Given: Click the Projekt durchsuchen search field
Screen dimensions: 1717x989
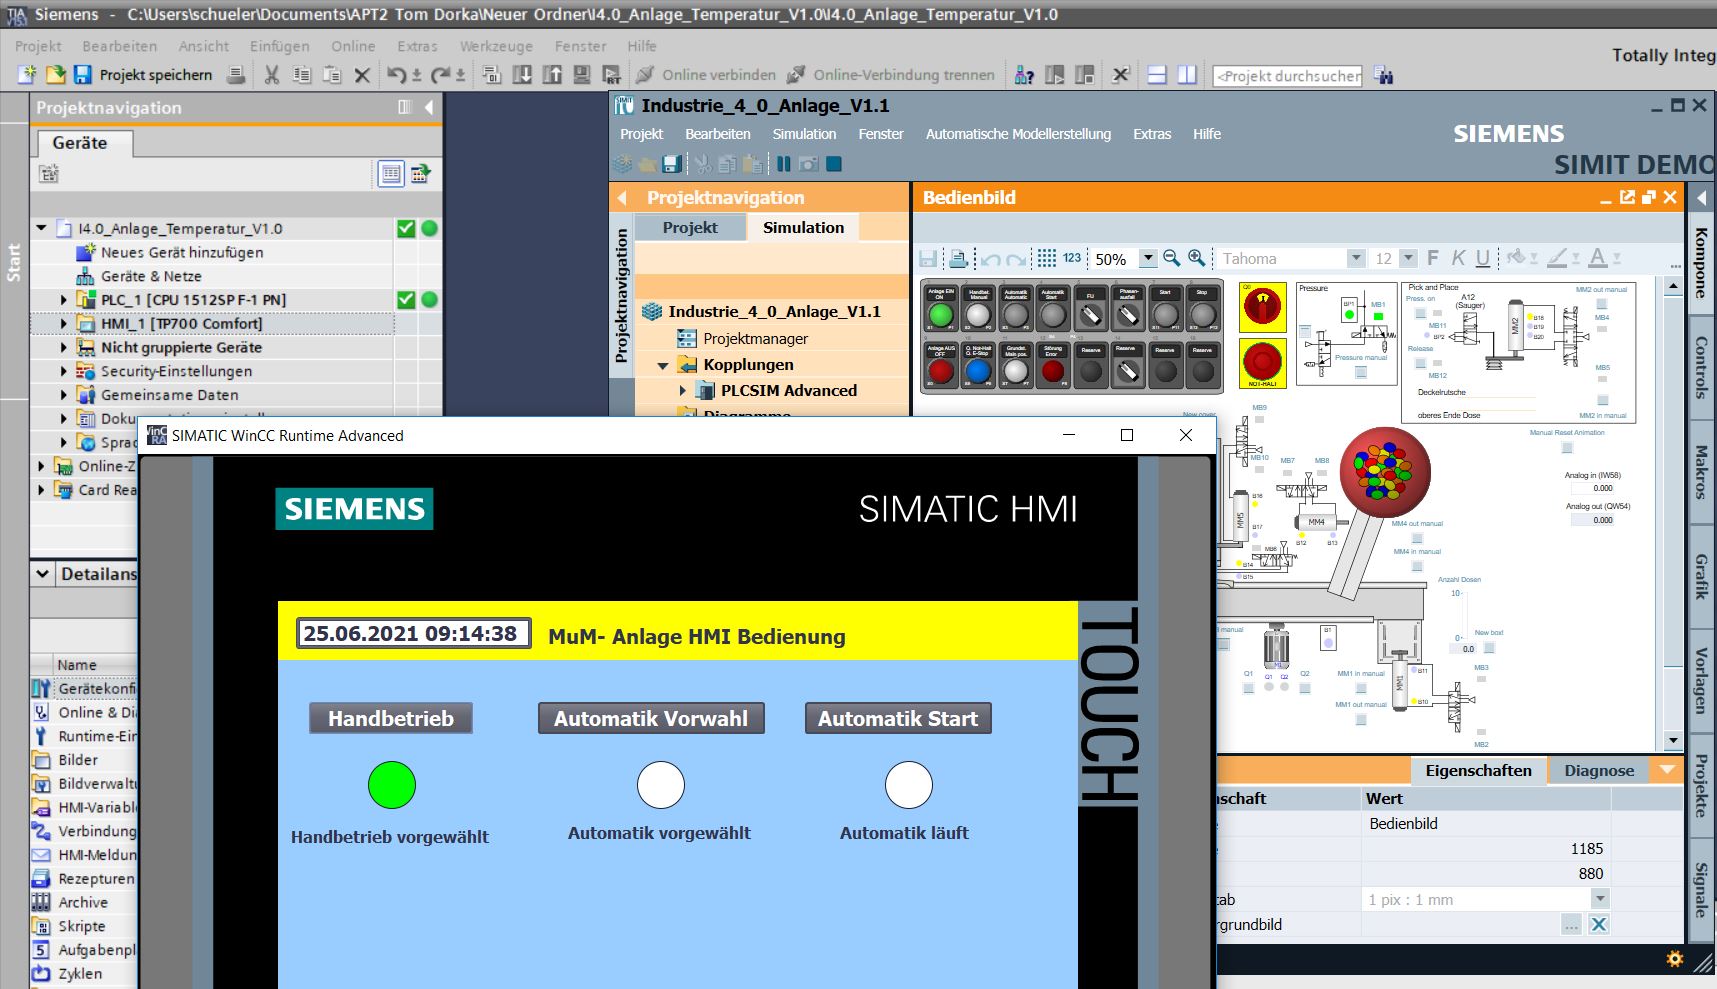Looking at the screenshot, I should click(x=1287, y=76).
